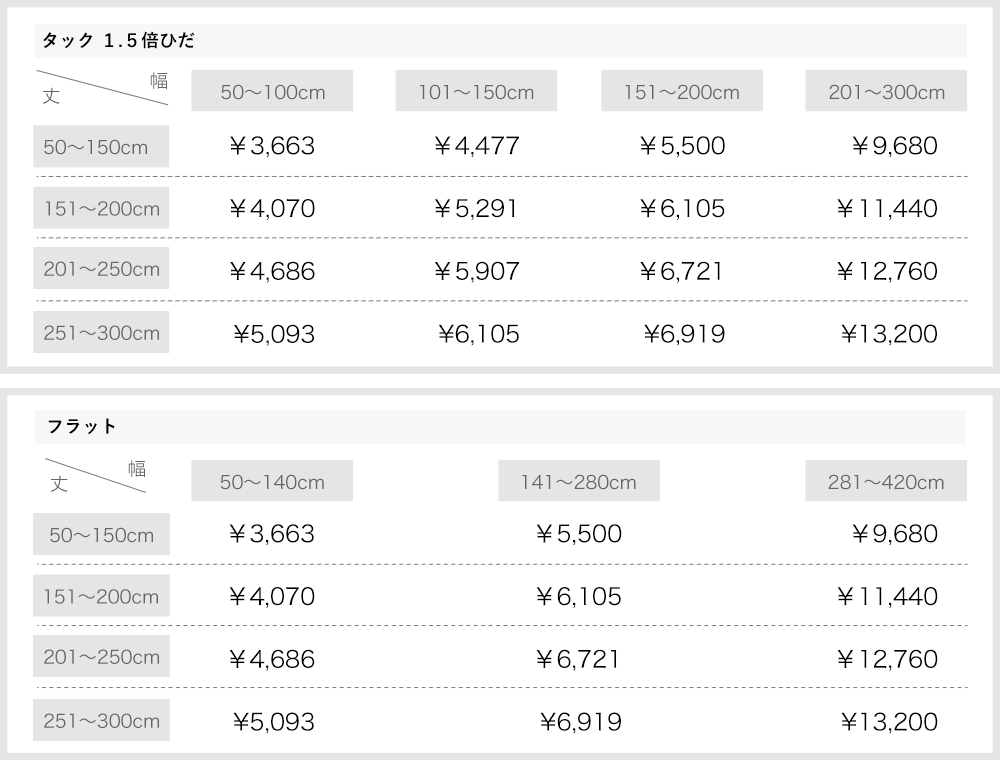1000x760 pixels.
Task: Click the 151～200cm row label in the フラット table
Action: 101,596
